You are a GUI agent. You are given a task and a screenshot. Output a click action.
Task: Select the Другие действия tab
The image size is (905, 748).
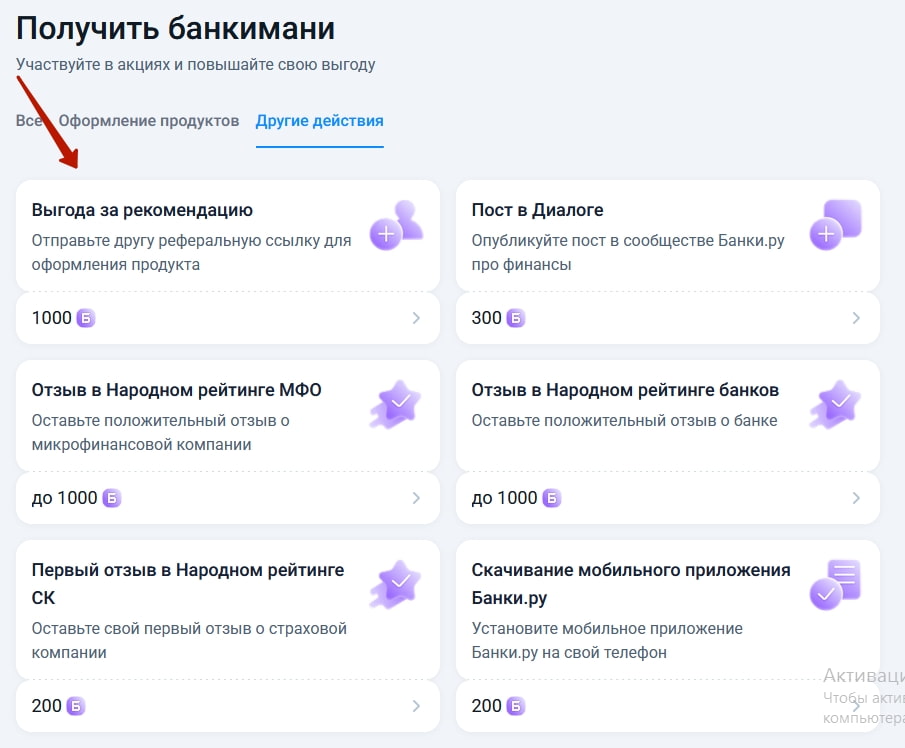[320, 121]
